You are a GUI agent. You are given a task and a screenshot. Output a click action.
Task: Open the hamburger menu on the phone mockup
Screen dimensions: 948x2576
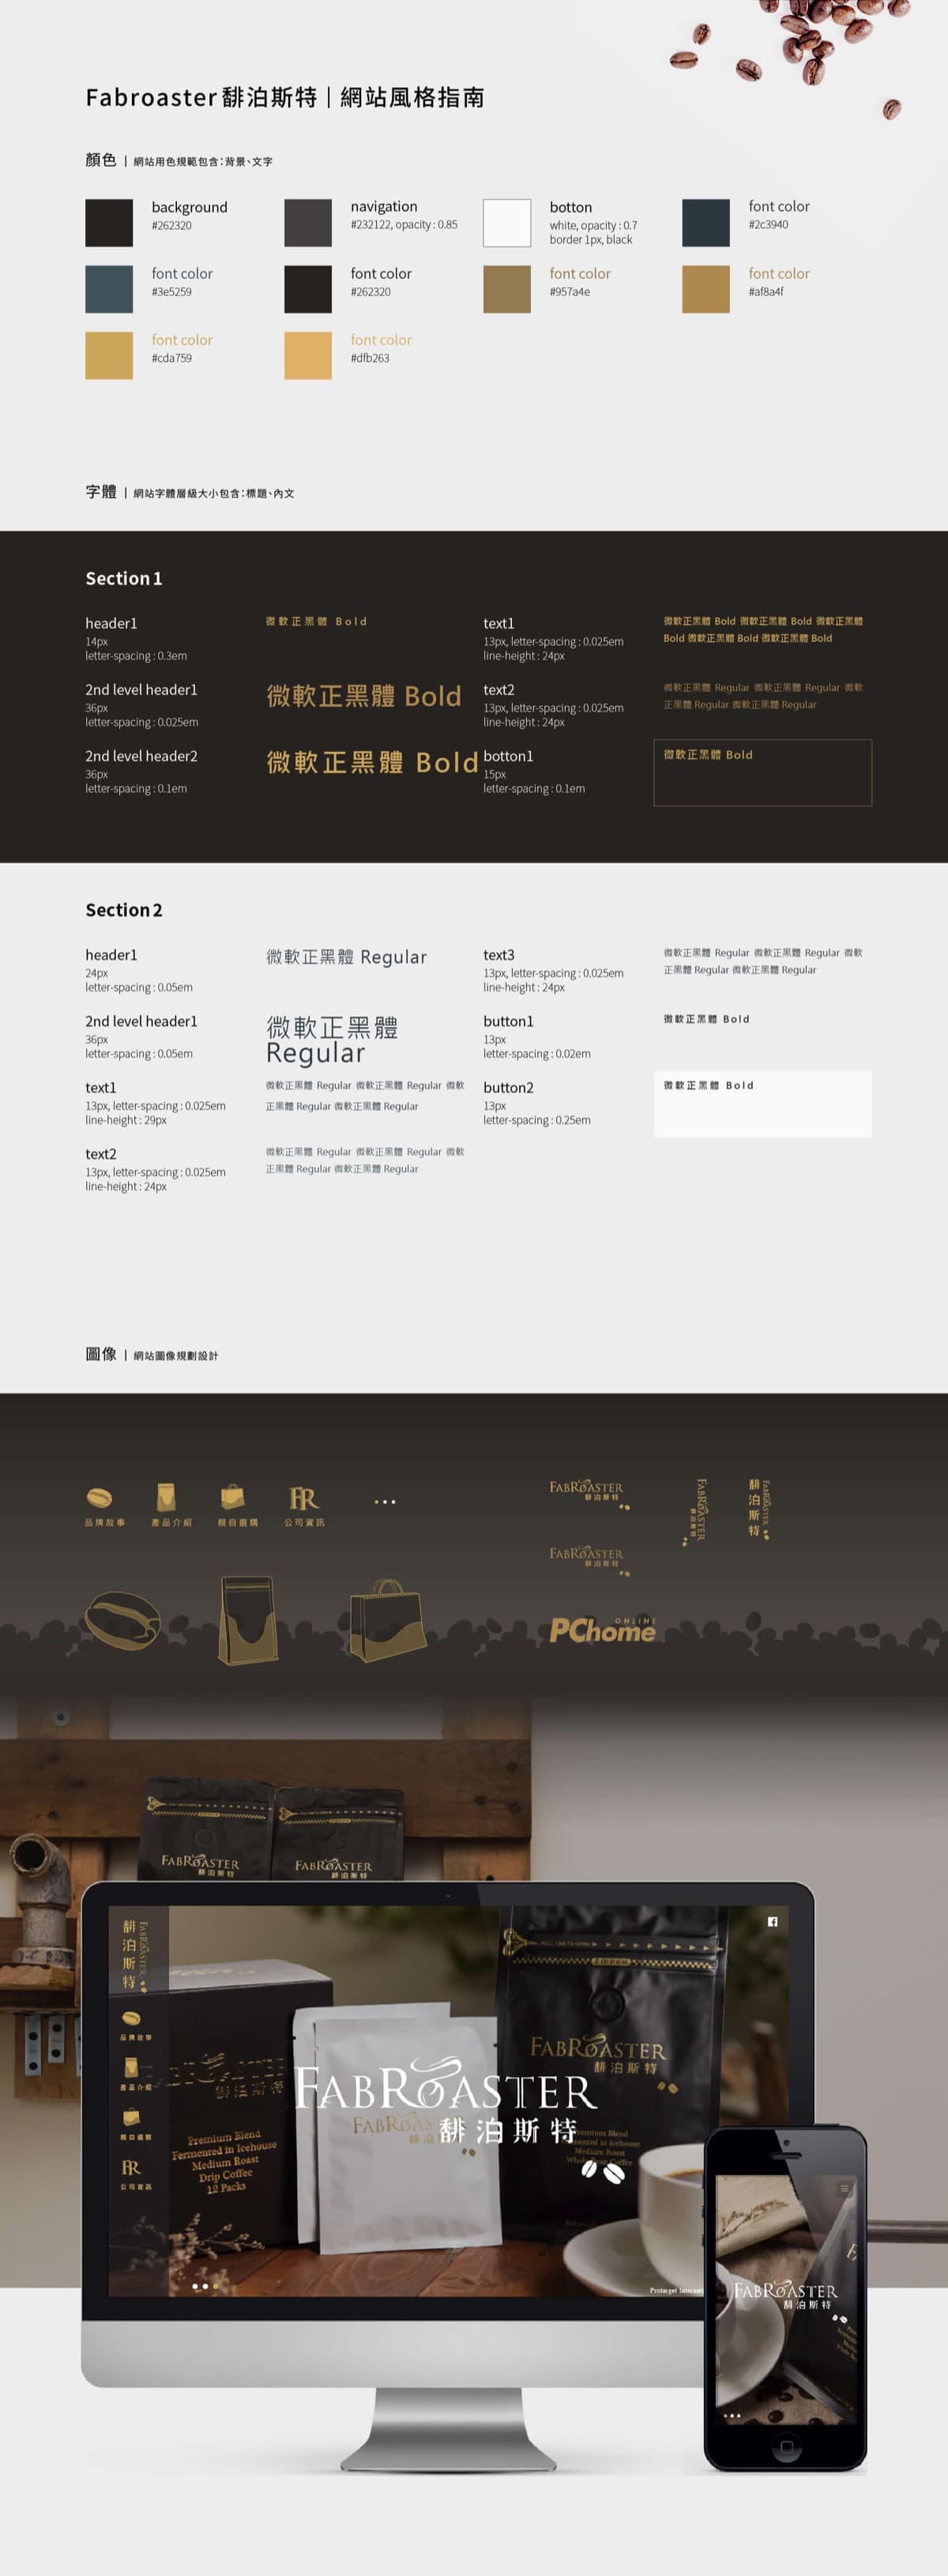tap(844, 2188)
